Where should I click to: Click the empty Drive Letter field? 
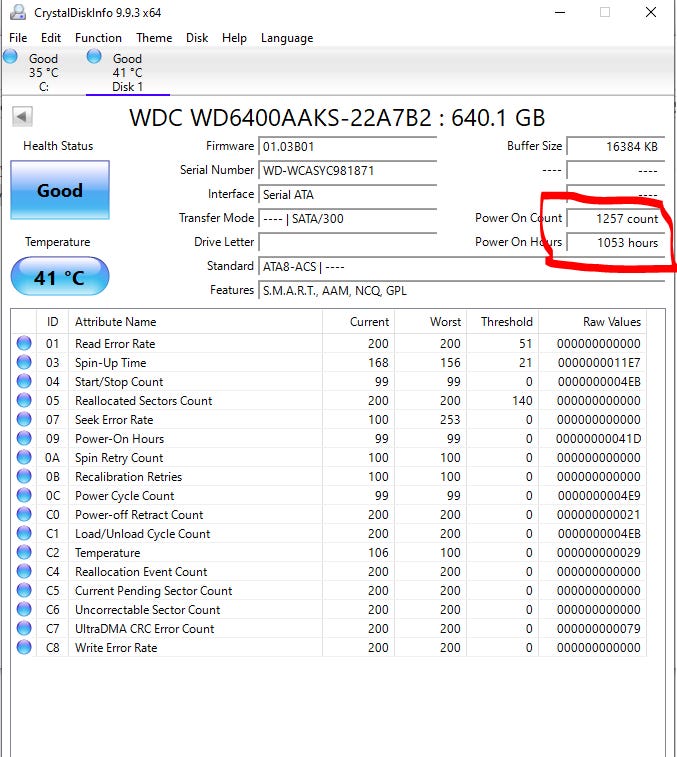(347, 242)
